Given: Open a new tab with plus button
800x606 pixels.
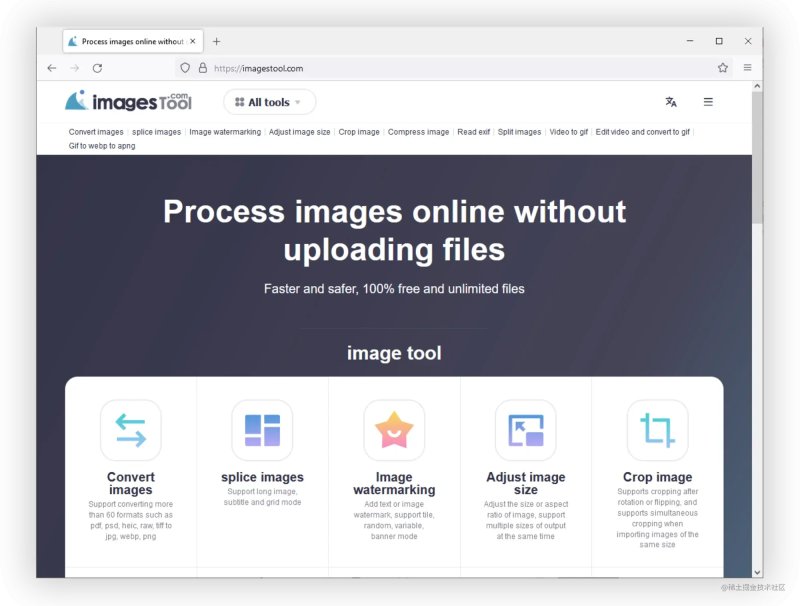Looking at the screenshot, I should pos(216,41).
